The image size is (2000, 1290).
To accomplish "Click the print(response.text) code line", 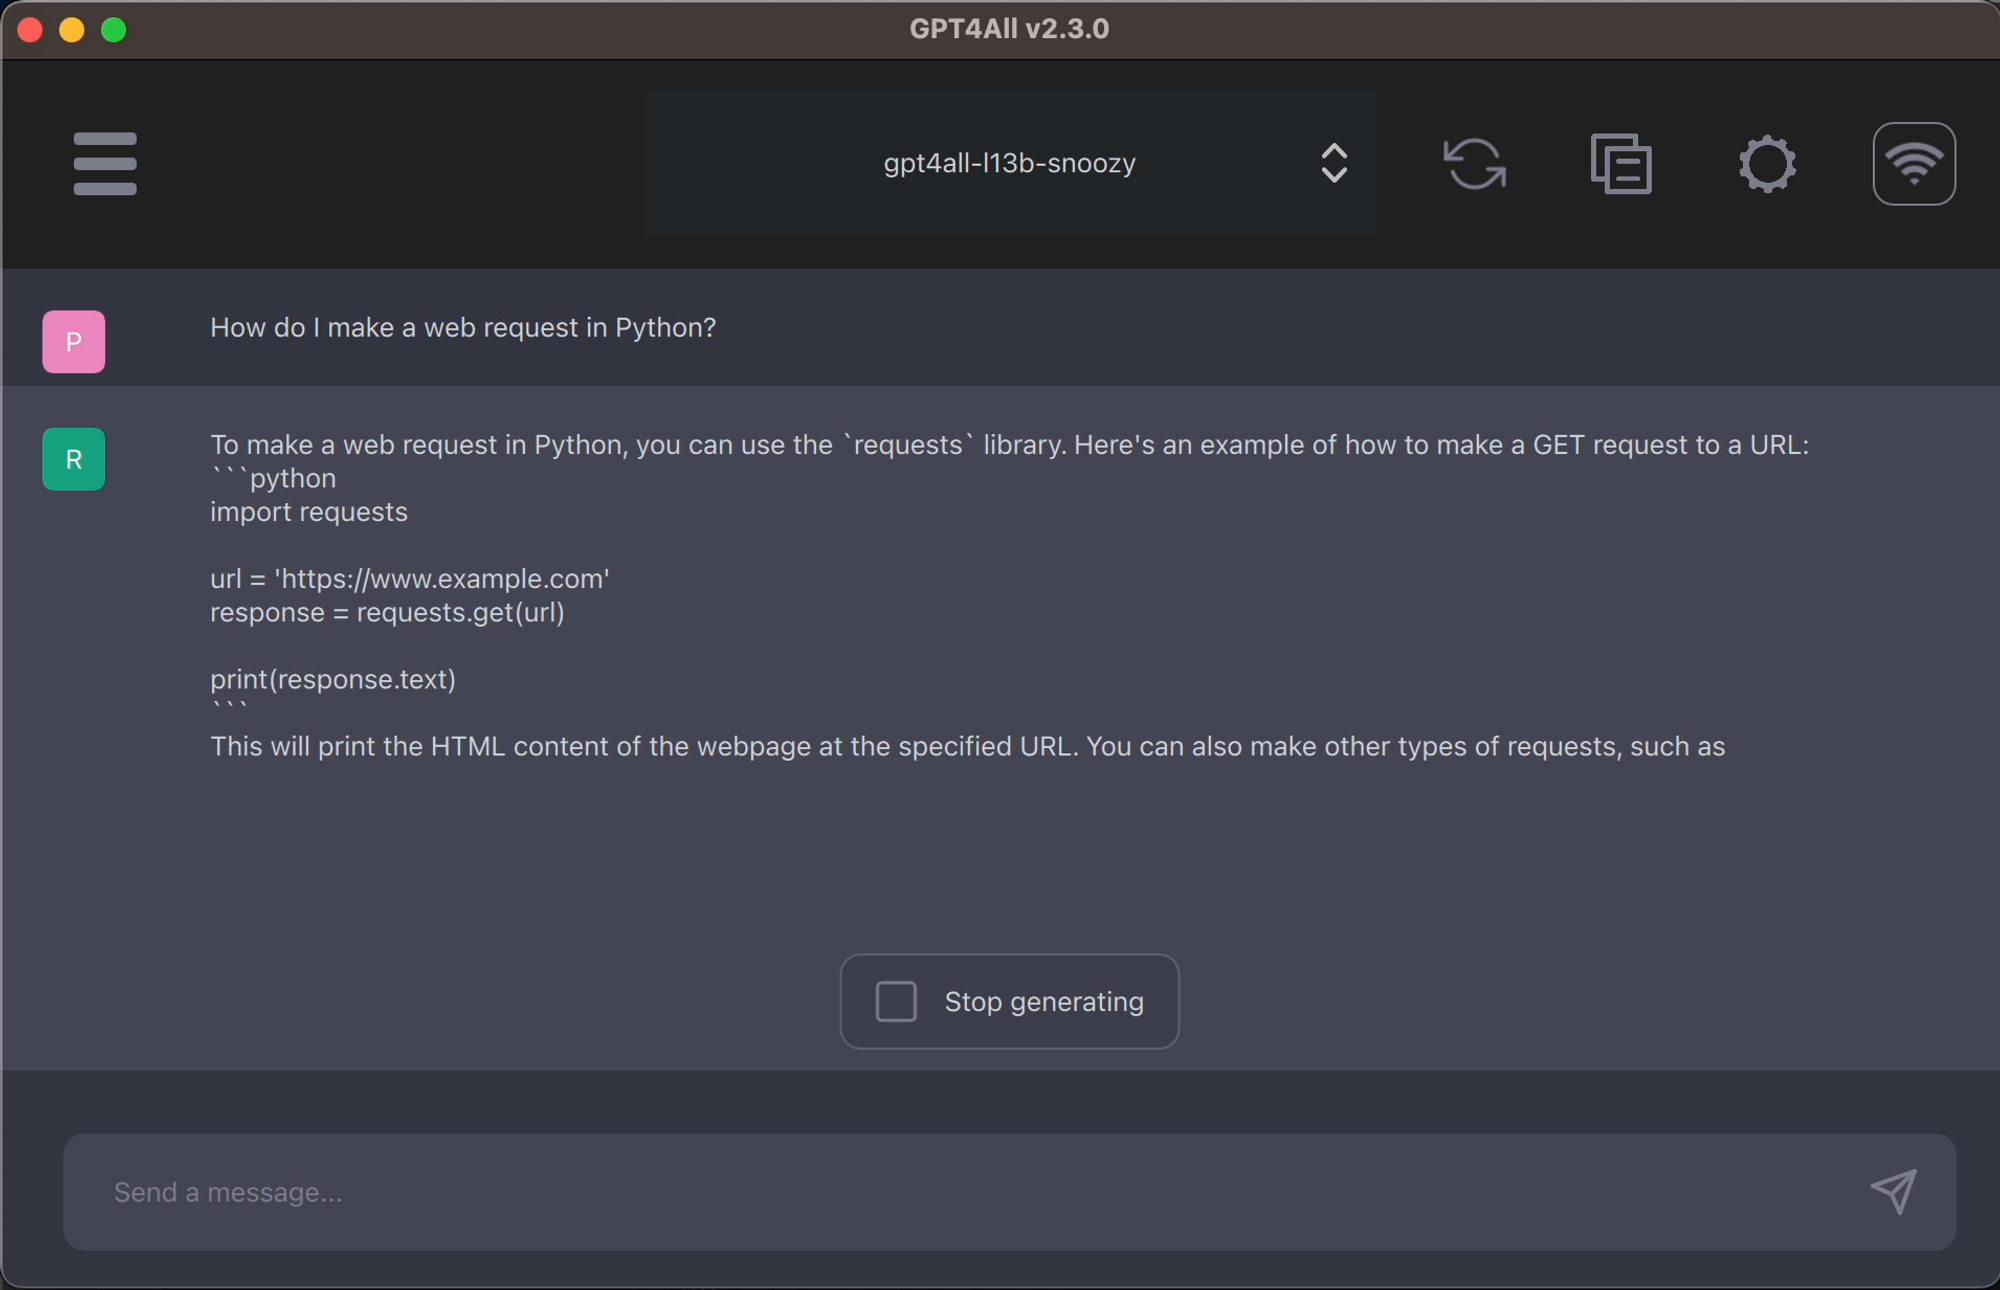I will coord(332,679).
